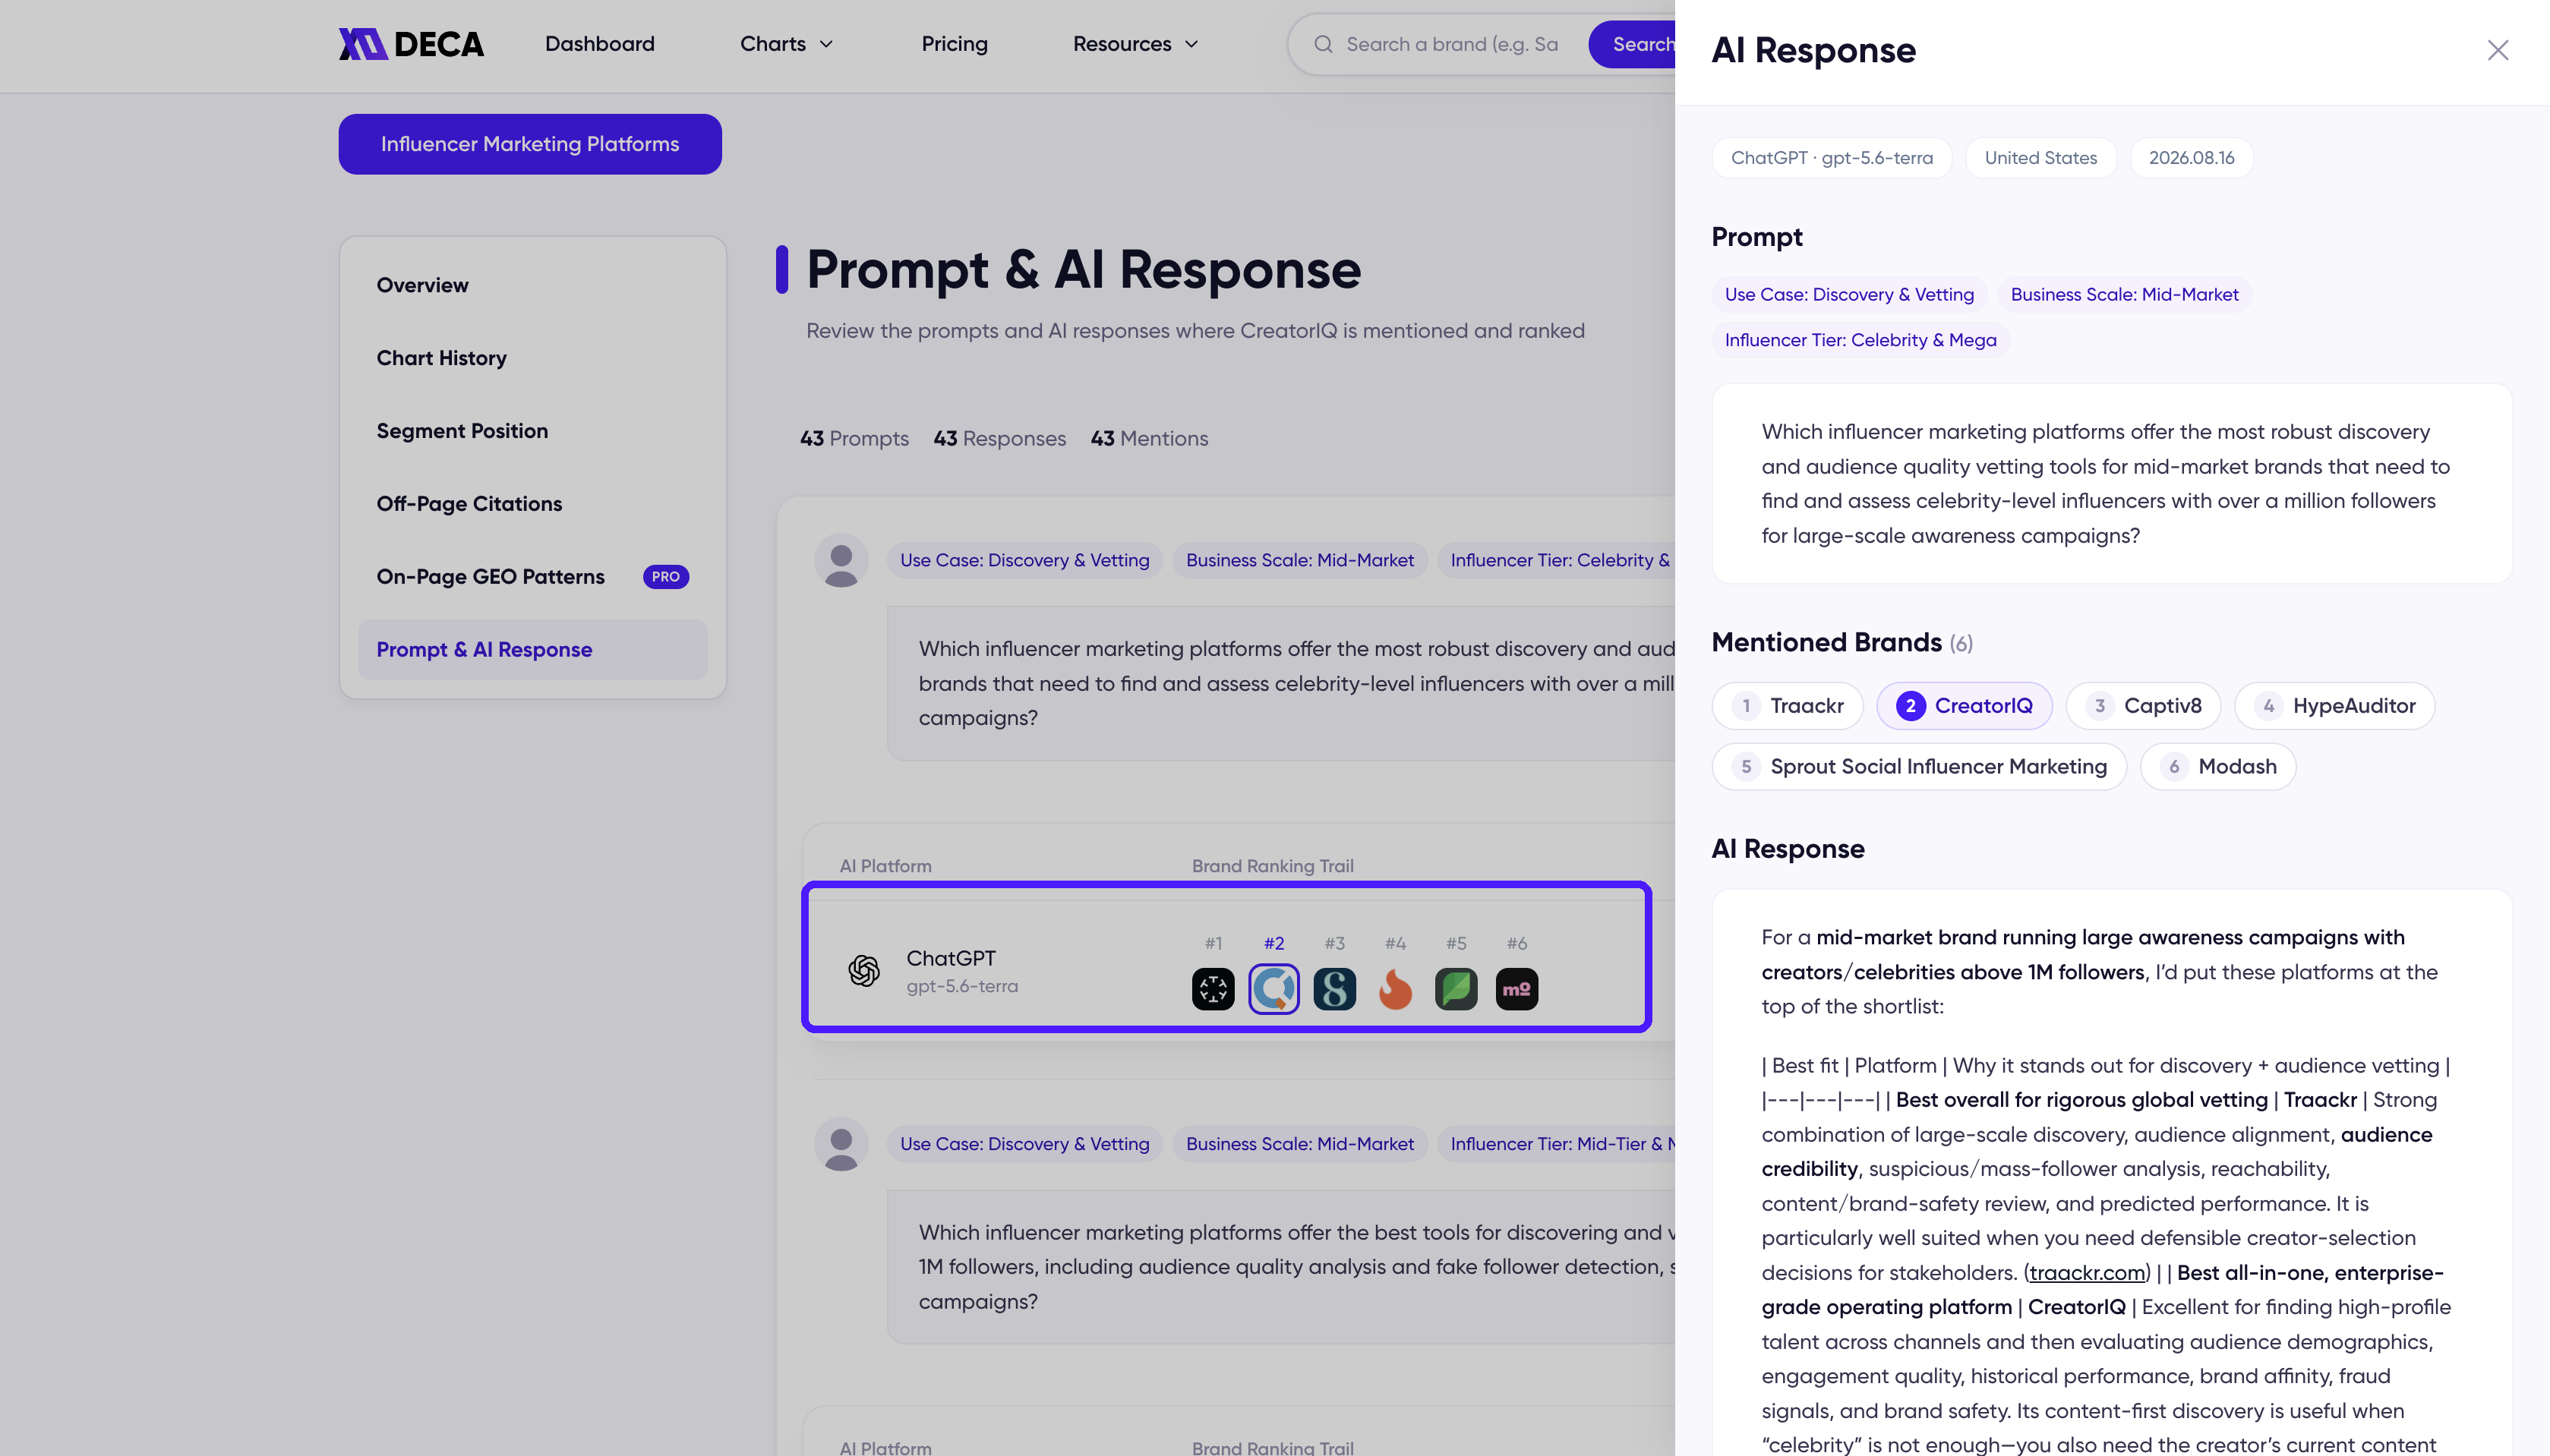The width and height of the screenshot is (2550, 1456).
Task: Click panel tag Influencer Tier: Celebrity & Mega
Action: coord(1860,341)
